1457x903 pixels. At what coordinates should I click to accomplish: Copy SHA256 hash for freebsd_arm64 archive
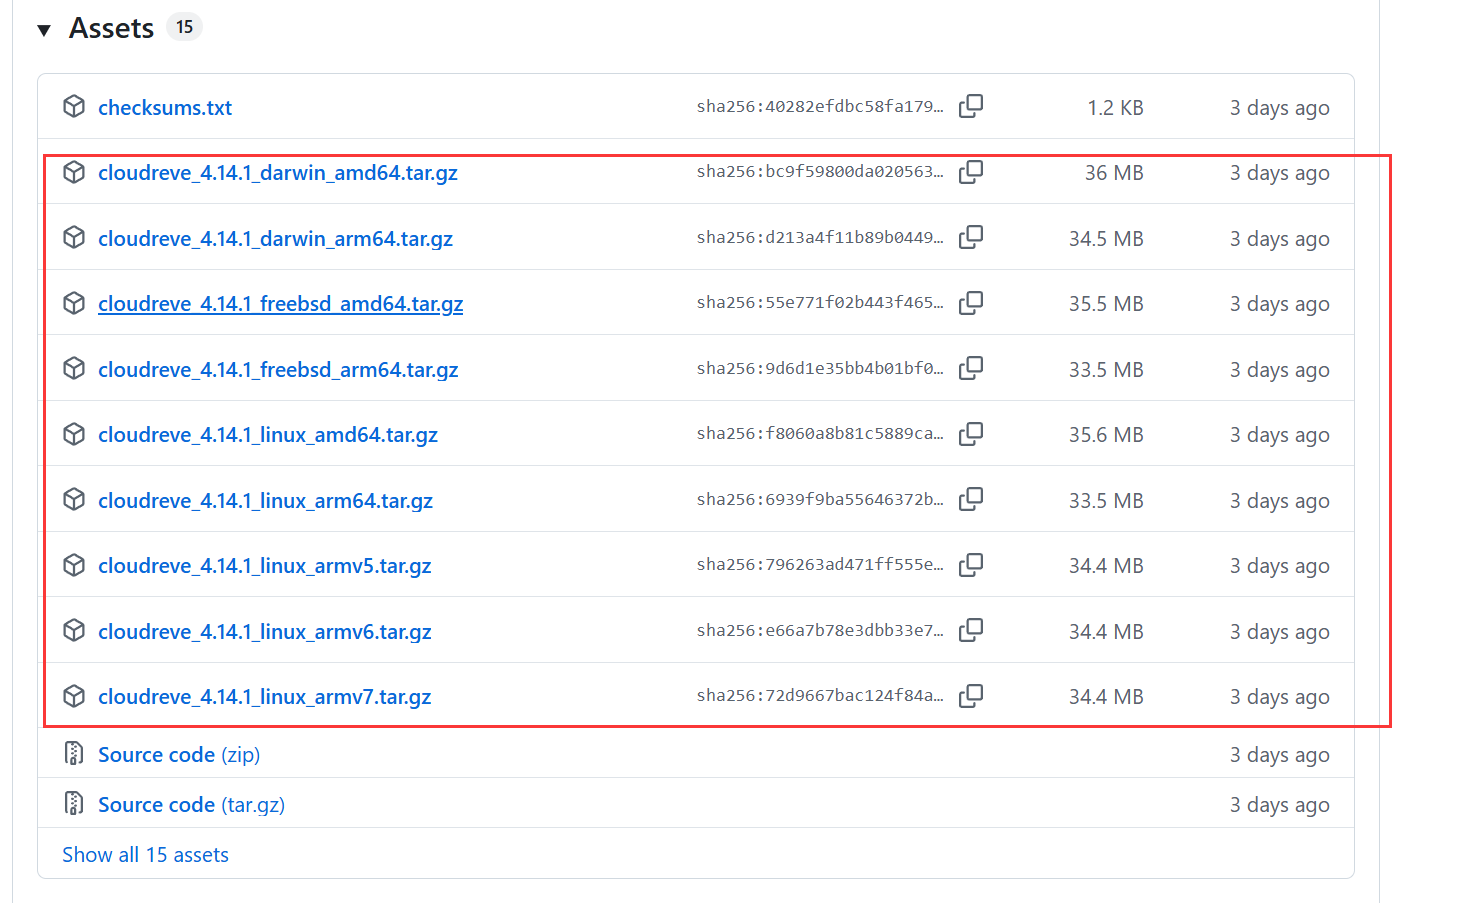coord(970,369)
